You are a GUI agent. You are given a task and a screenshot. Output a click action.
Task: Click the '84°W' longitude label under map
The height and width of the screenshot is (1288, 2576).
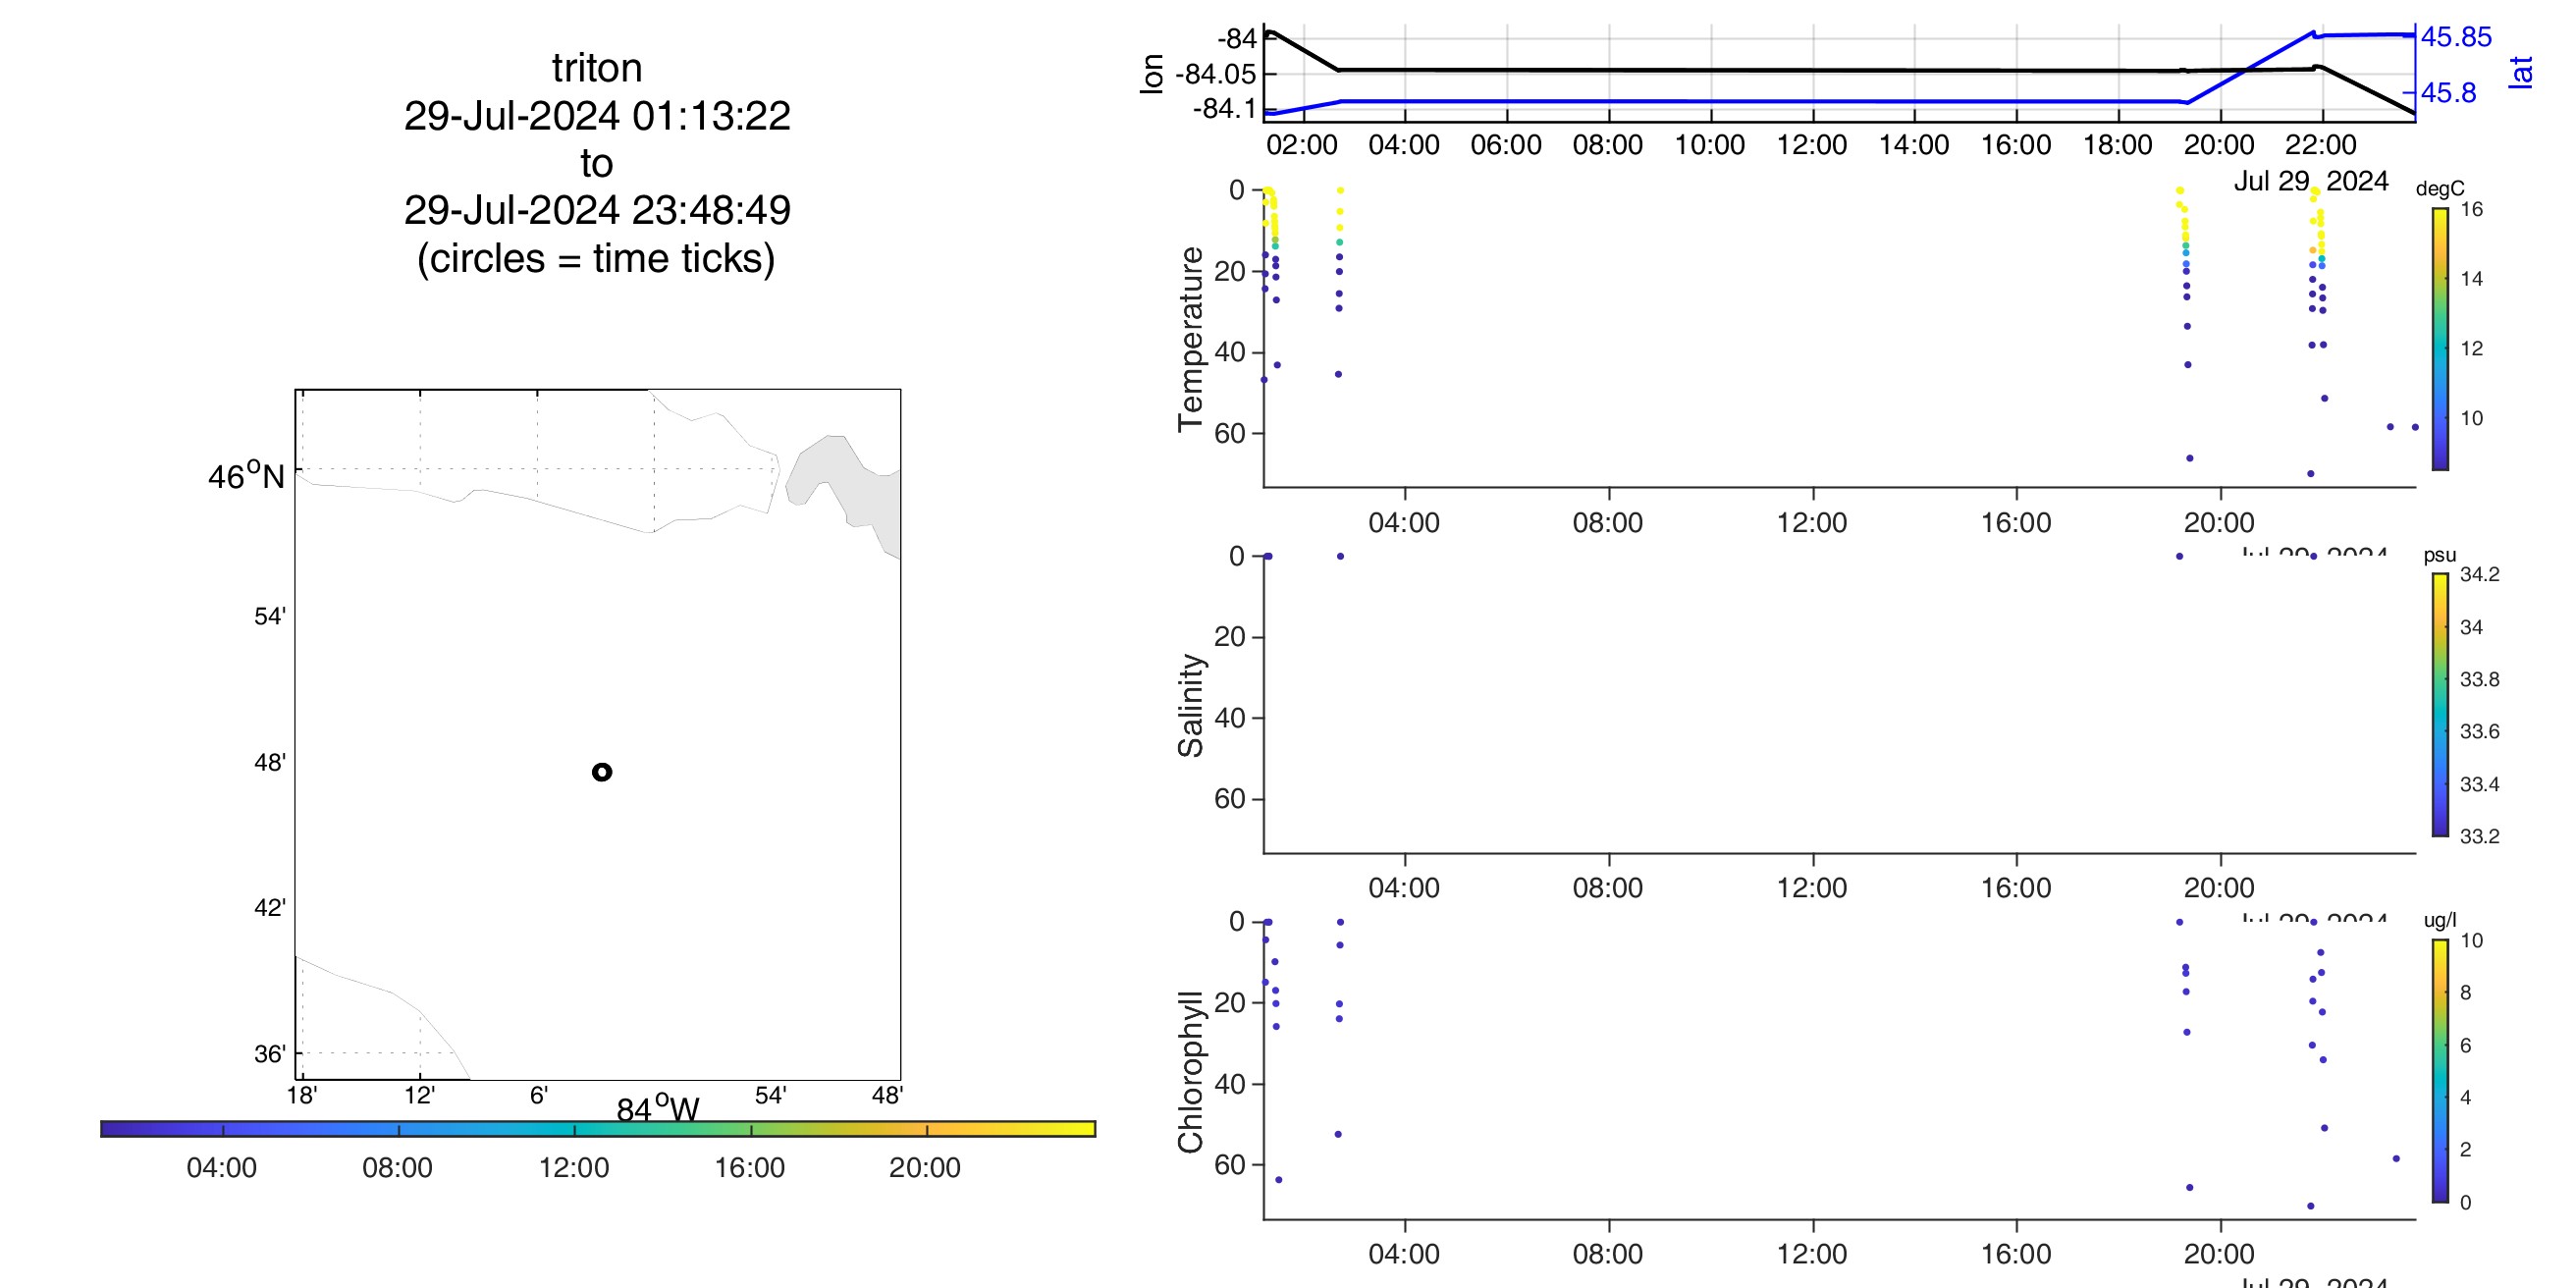click(x=657, y=1109)
